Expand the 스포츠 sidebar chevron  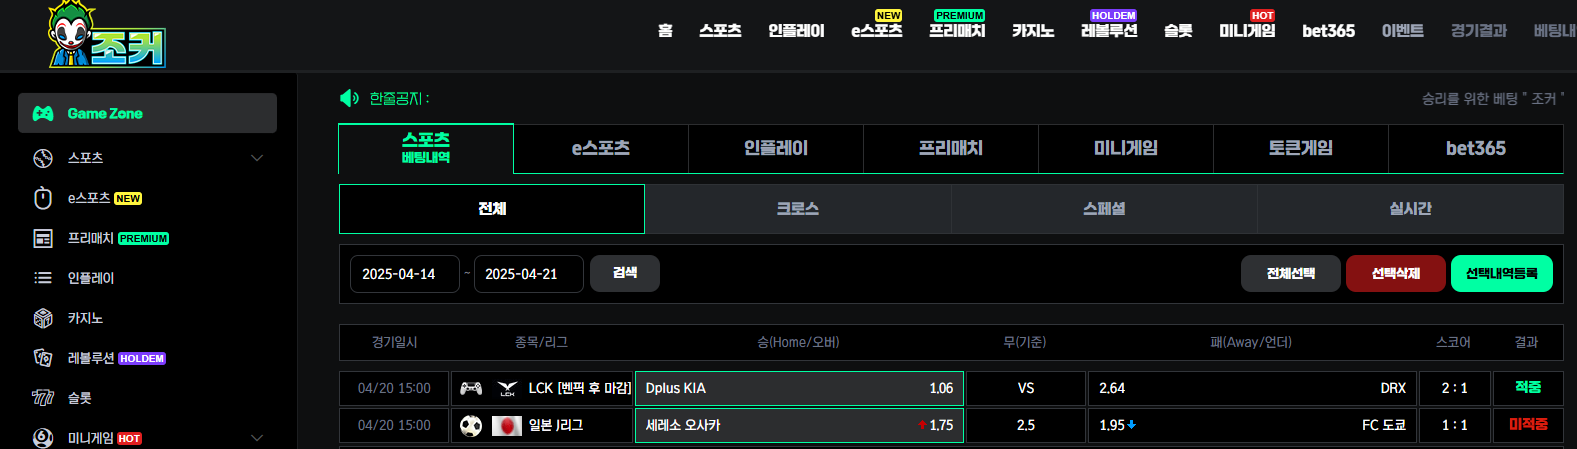(257, 158)
